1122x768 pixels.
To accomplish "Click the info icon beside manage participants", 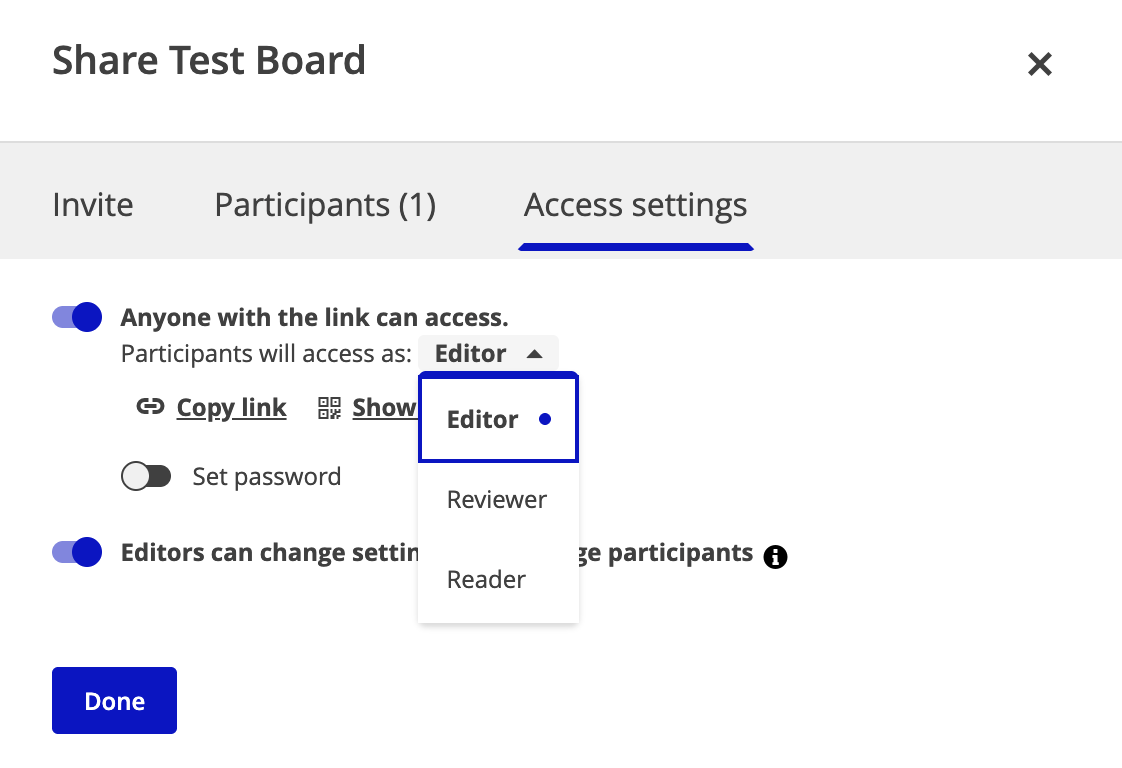I will [775, 557].
